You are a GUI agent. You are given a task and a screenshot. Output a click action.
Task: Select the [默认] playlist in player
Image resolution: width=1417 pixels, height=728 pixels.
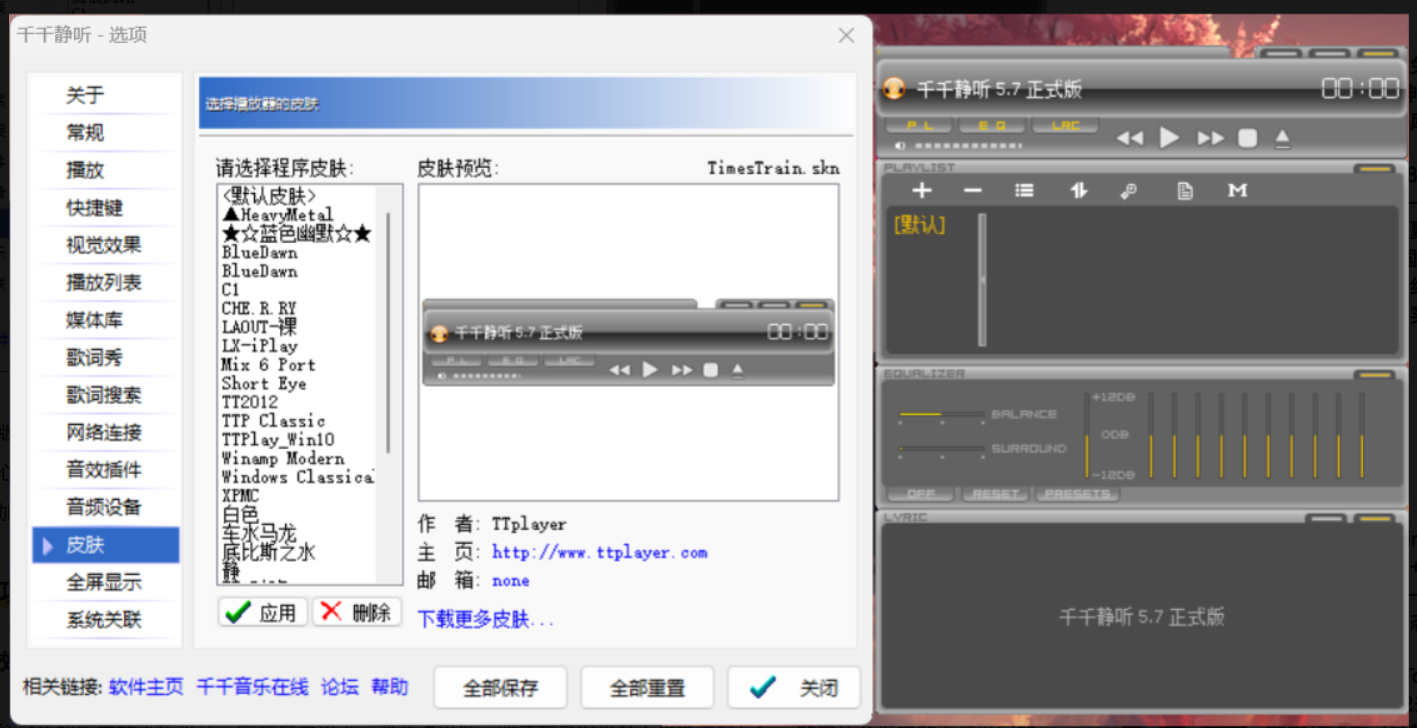(x=919, y=225)
